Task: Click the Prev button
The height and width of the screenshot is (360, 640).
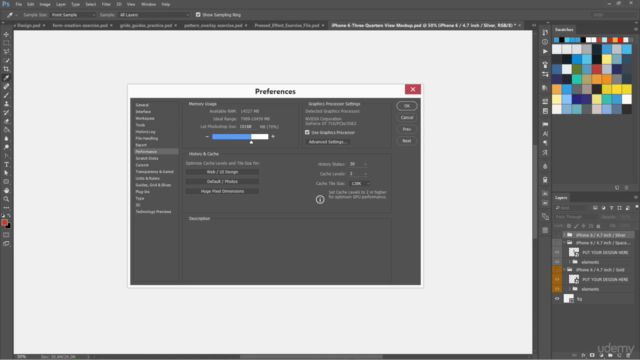Action: (x=407, y=129)
